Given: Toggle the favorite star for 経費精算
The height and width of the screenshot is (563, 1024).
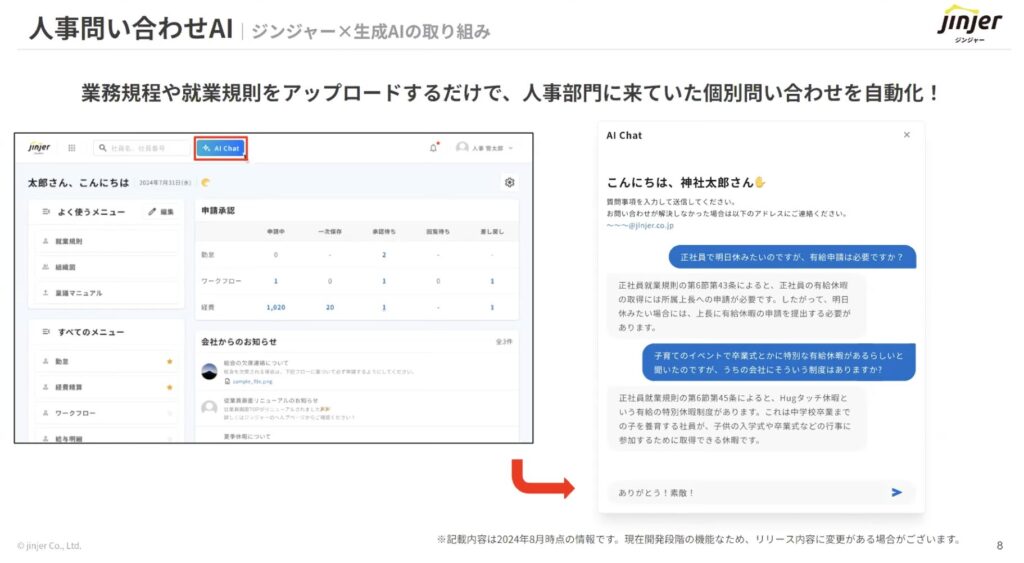Looking at the screenshot, I should tap(169, 386).
